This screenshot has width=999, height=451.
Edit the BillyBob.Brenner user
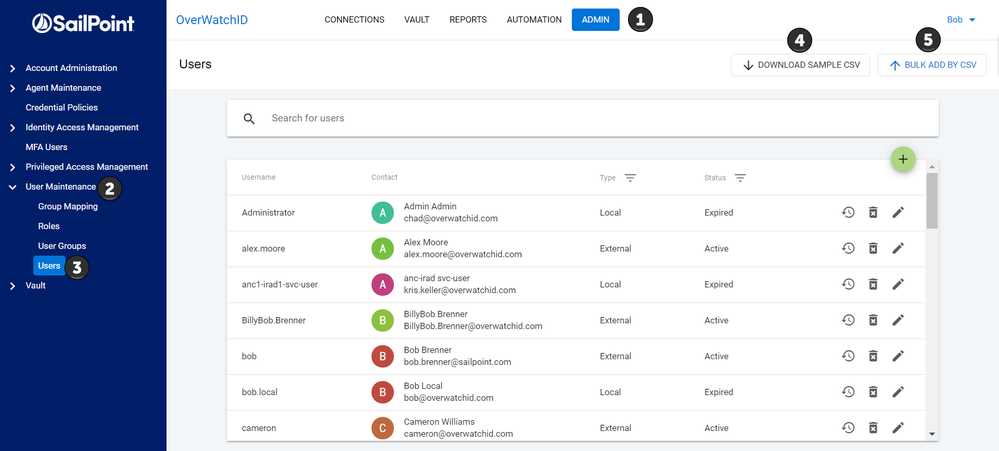(x=898, y=321)
